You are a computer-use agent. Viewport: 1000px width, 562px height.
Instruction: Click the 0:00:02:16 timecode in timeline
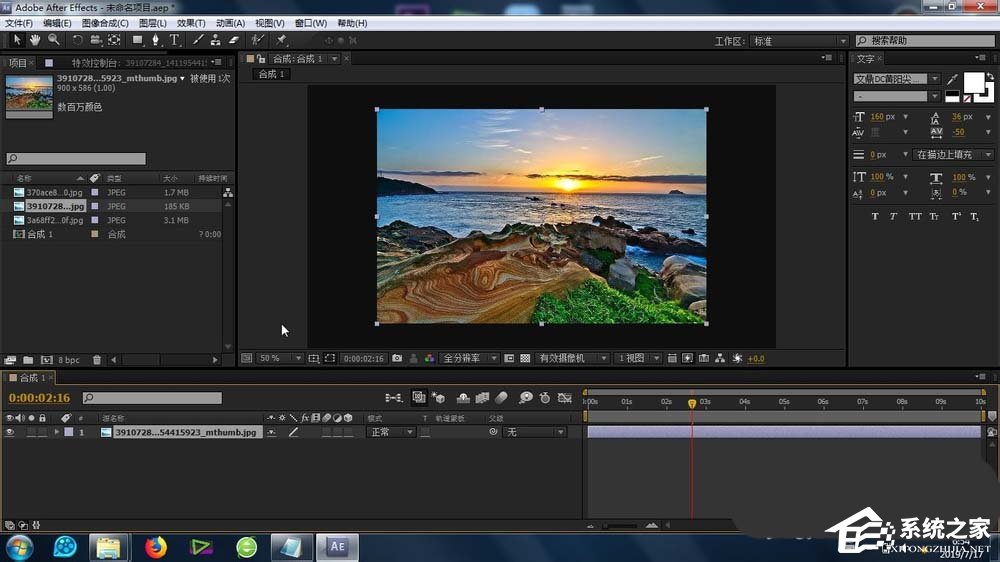(x=38, y=398)
